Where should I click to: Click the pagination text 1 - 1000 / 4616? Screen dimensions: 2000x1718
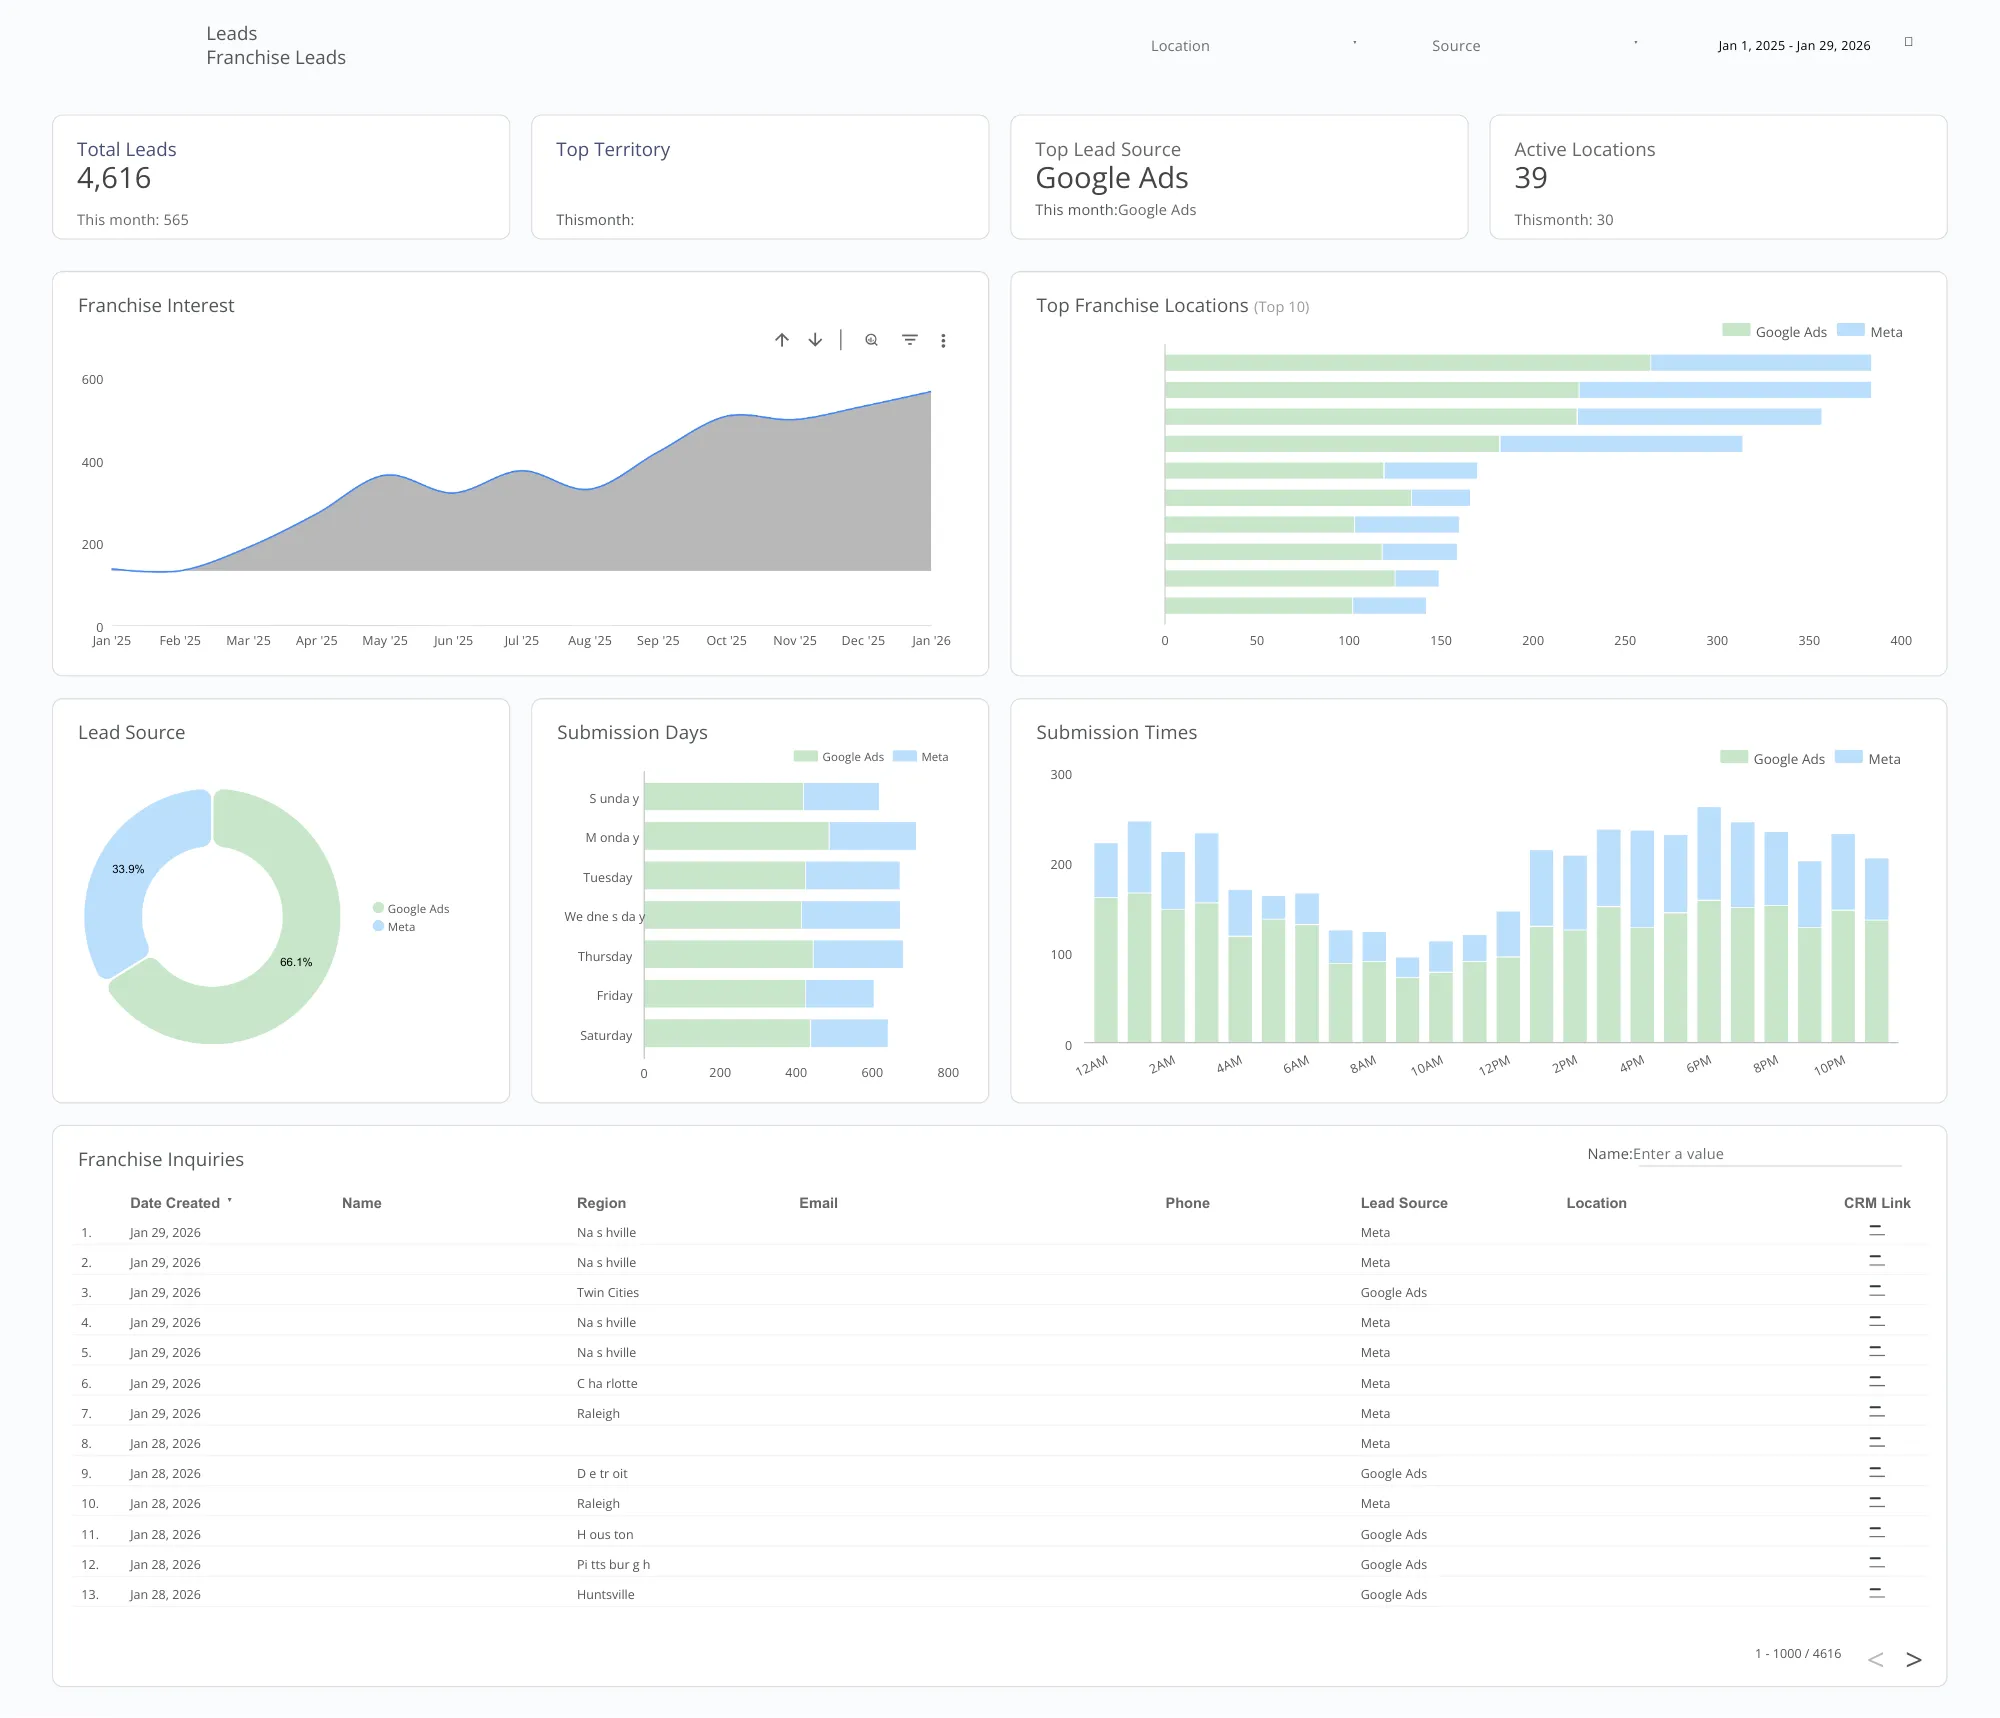(x=1798, y=1653)
